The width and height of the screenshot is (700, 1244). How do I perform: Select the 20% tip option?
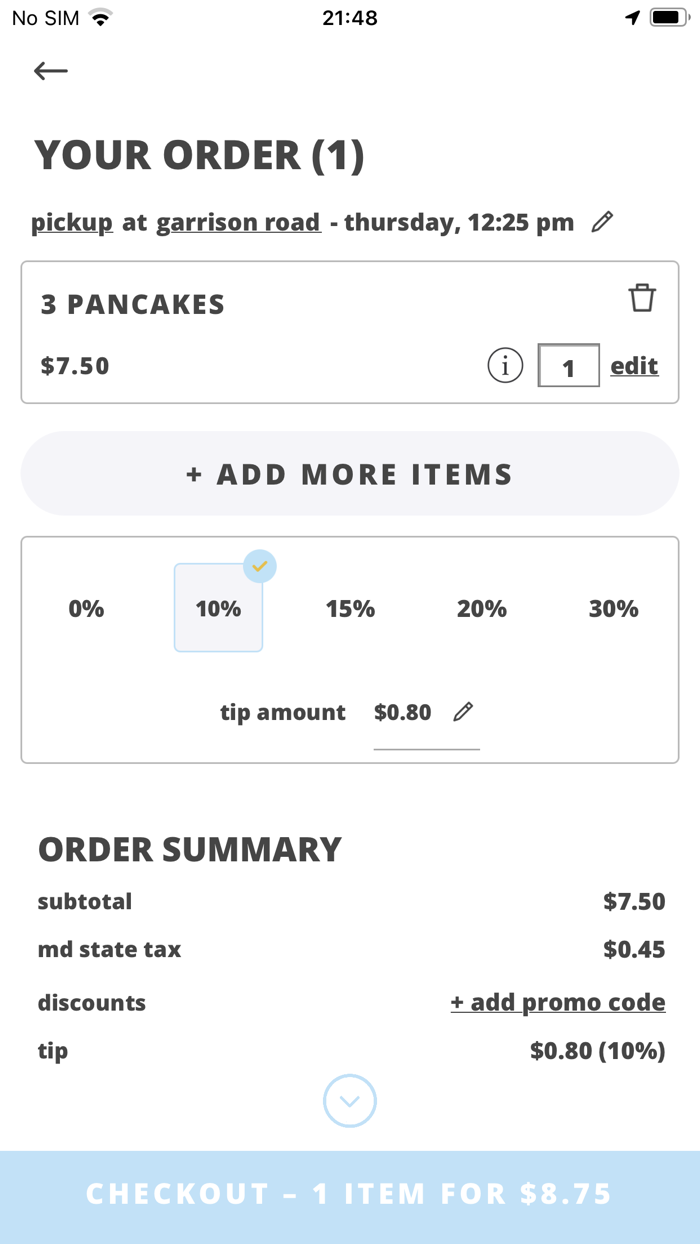482,608
